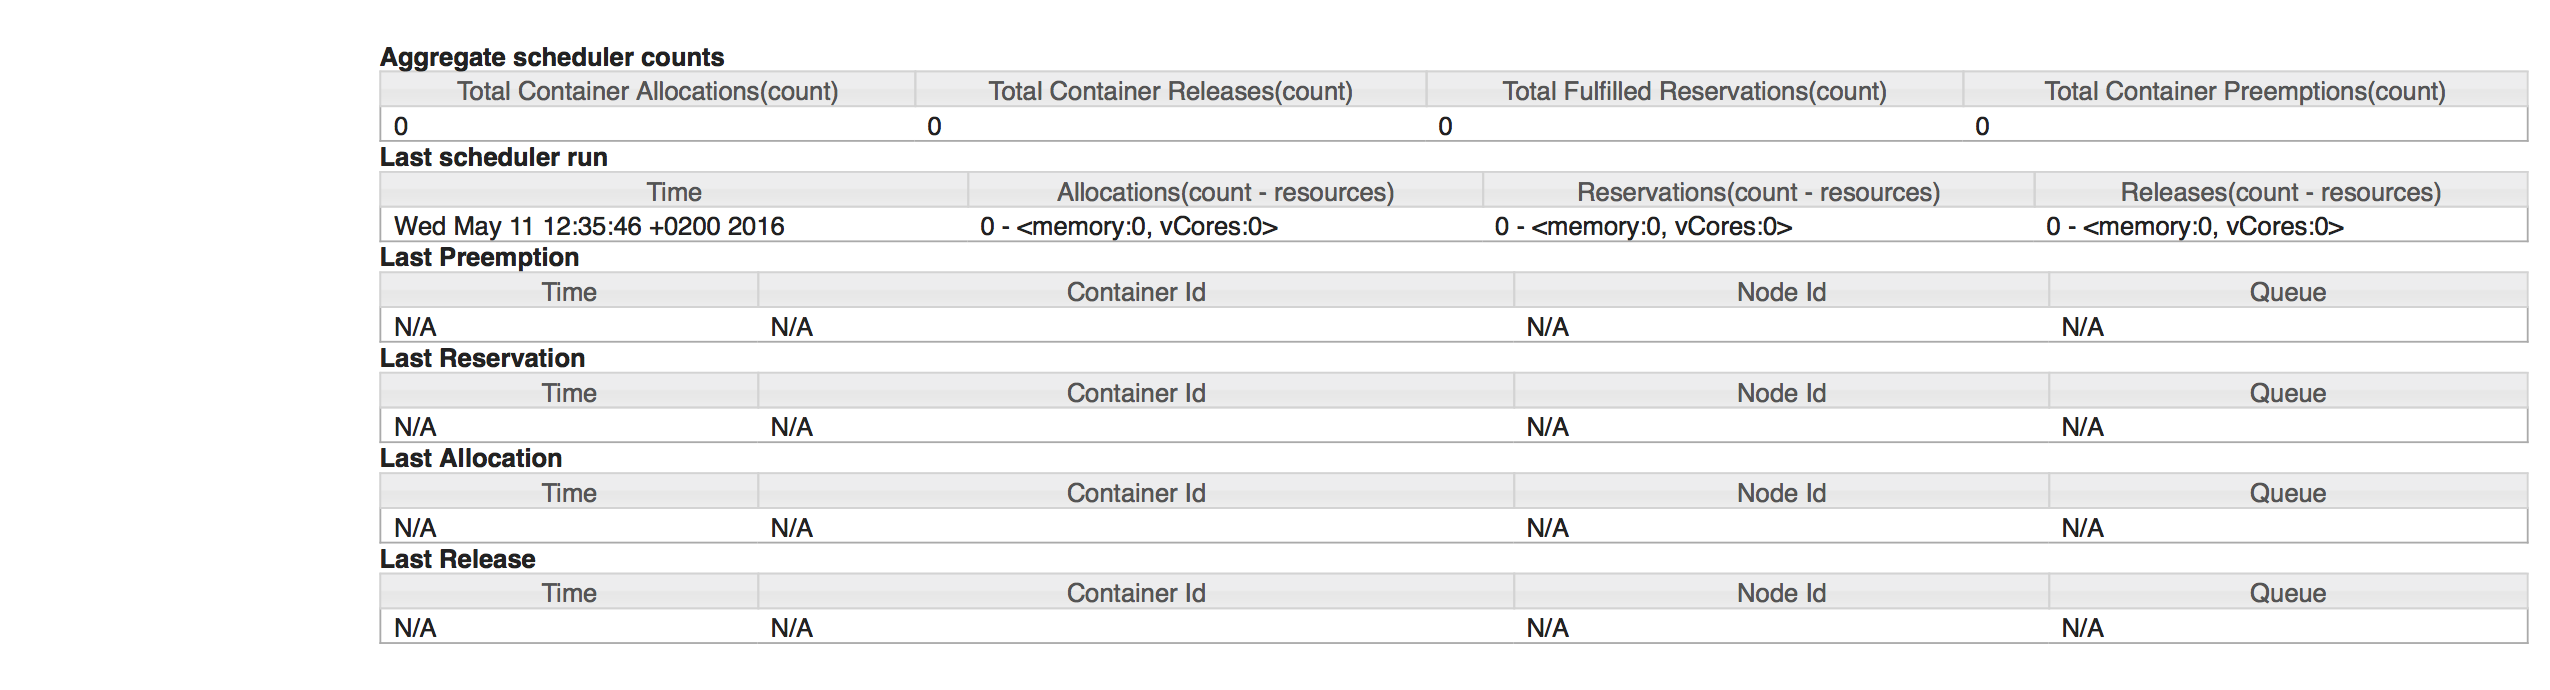Click the Last Preemption section heading
Screen dimensions: 2550x690
pyautogui.click(x=479, y=257)
